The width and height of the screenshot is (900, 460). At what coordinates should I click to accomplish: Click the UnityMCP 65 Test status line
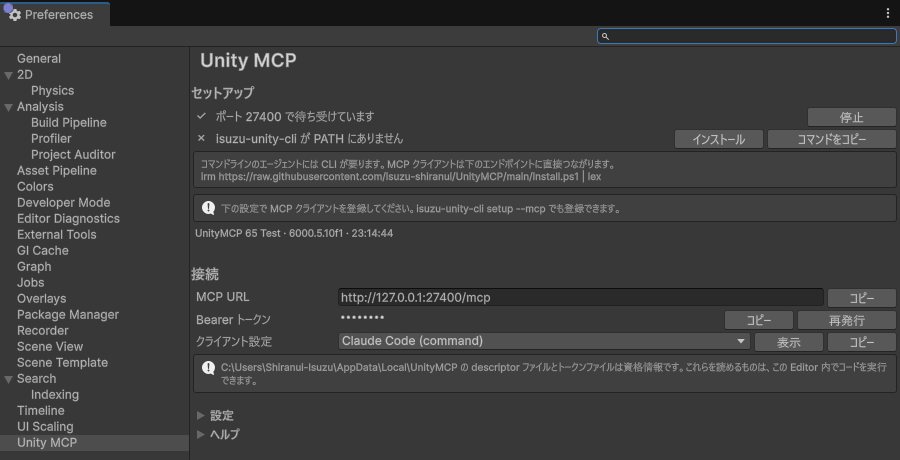click(x=294, y=234)
